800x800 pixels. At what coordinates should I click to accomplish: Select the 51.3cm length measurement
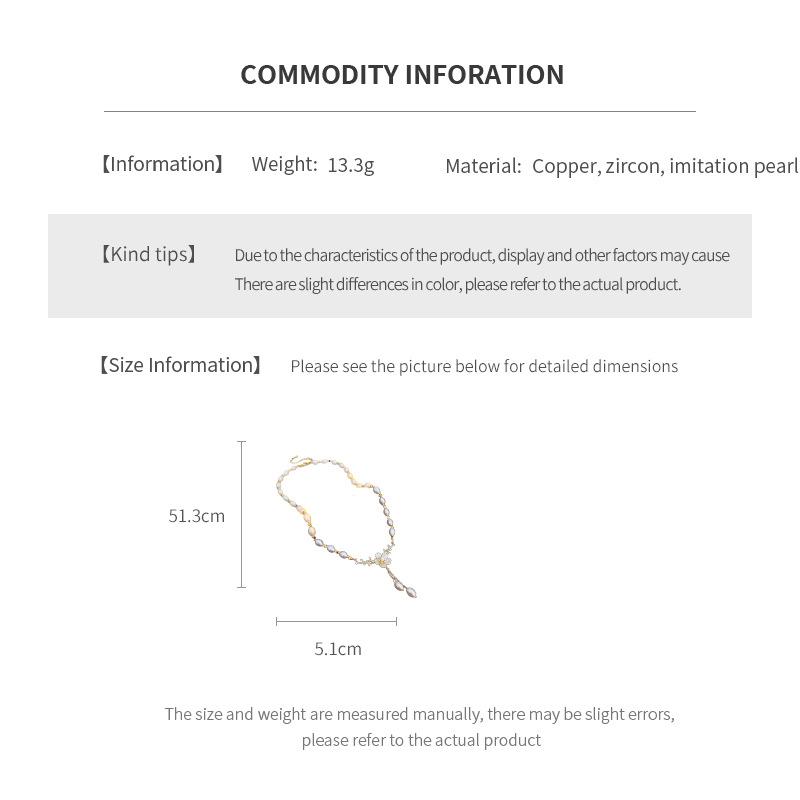point(197,516)
